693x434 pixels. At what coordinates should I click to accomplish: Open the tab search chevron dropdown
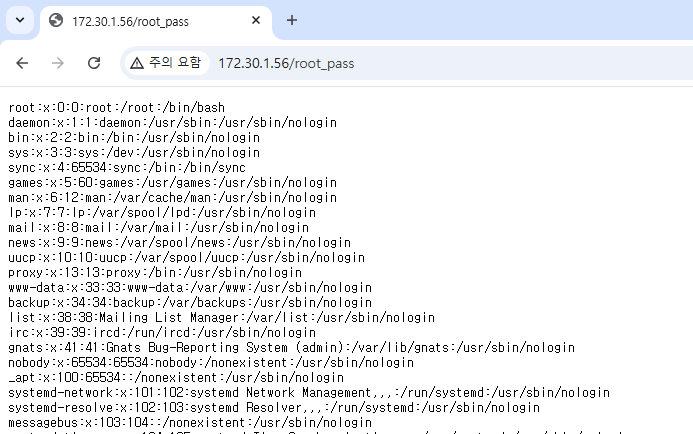click(21, 21)
